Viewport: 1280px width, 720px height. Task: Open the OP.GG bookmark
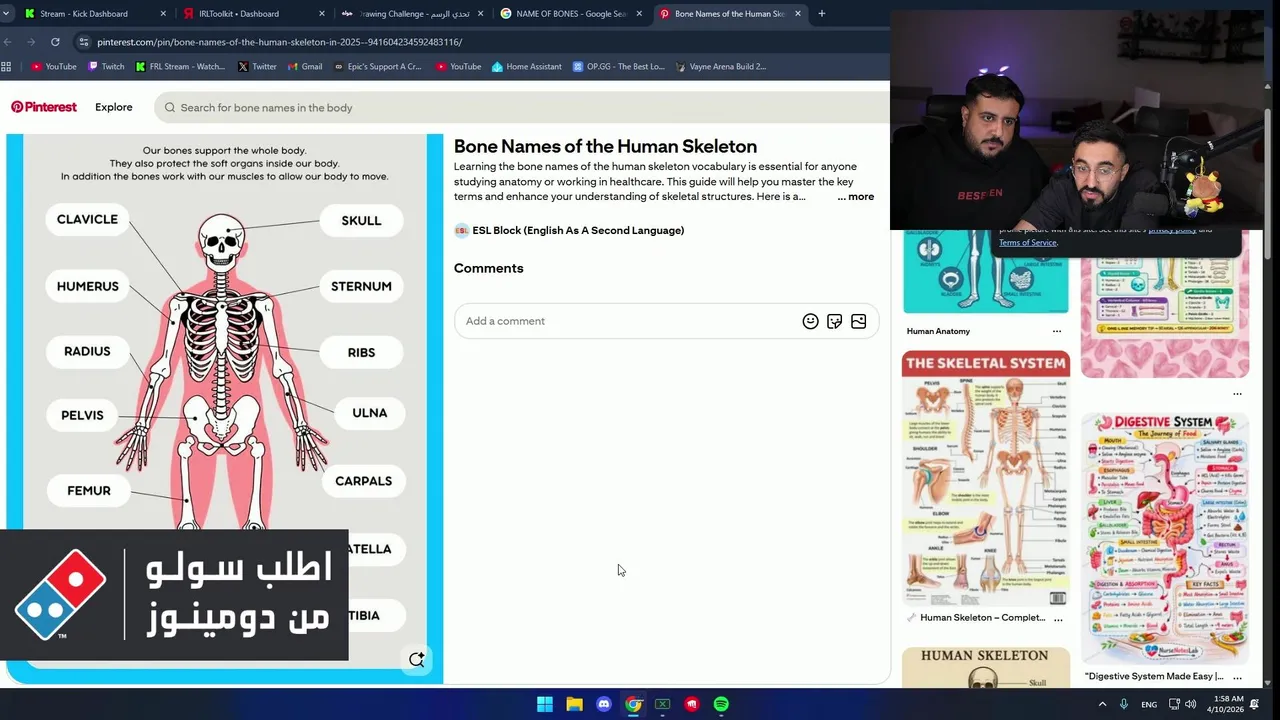[618, 67]
